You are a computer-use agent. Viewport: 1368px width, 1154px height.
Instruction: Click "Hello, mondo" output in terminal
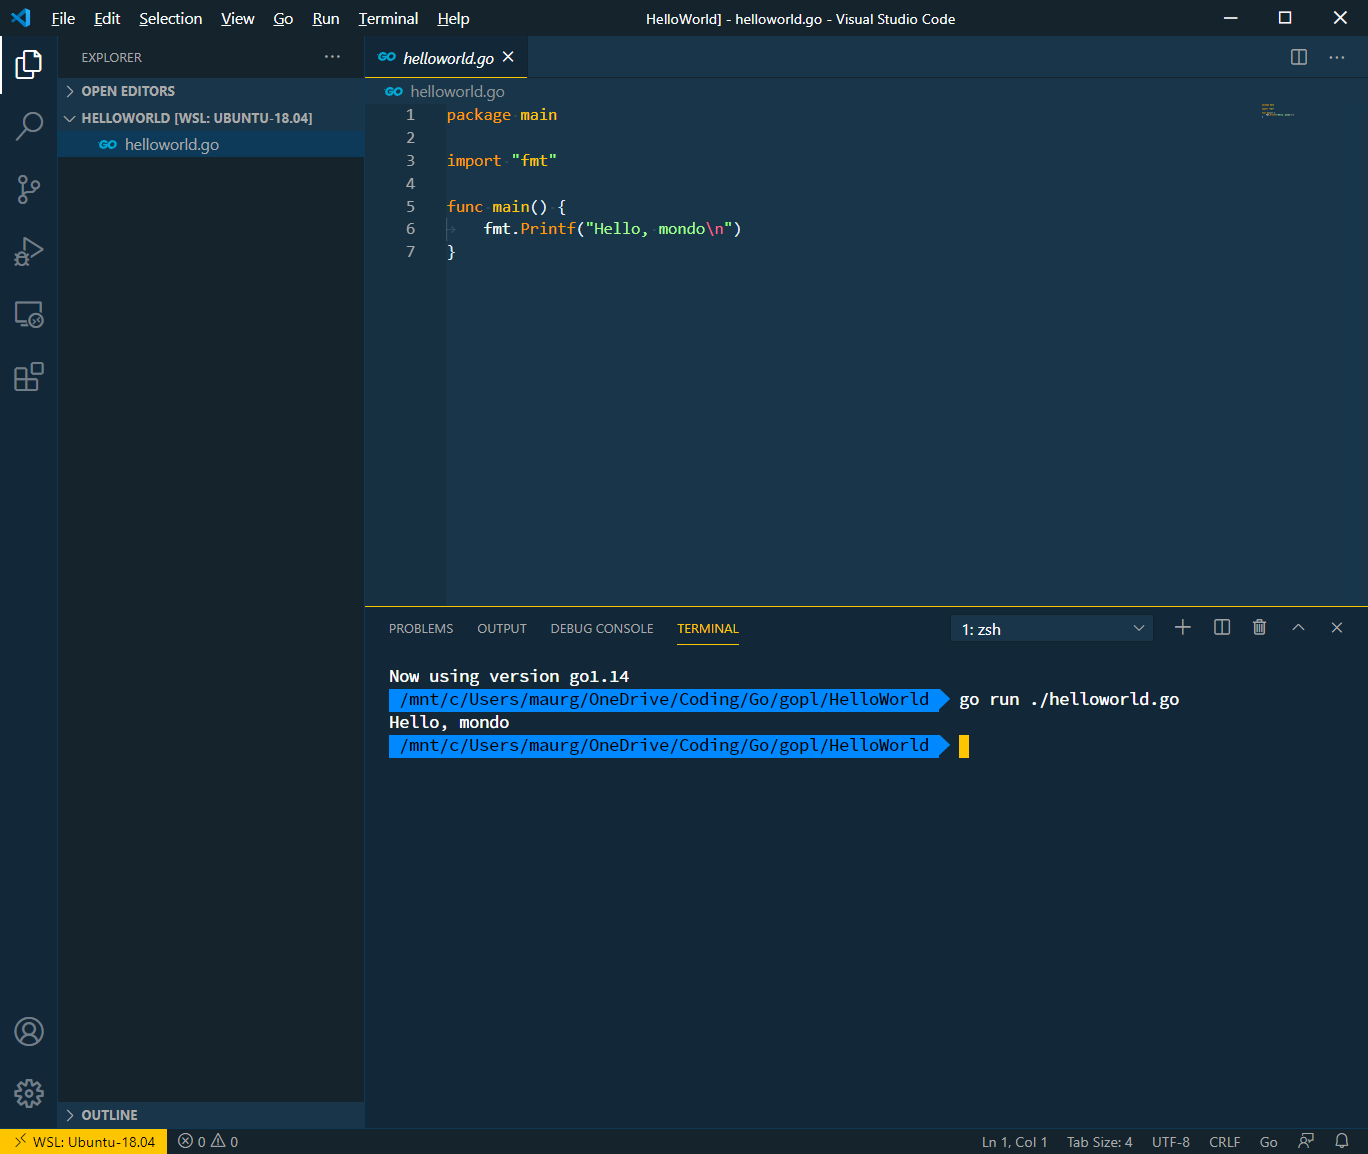tap(449, 722)
